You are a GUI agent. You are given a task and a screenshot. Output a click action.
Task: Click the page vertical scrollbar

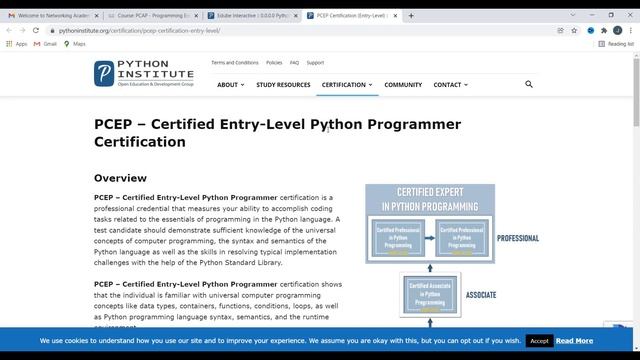pyautogui.click(x=636, y=93)
